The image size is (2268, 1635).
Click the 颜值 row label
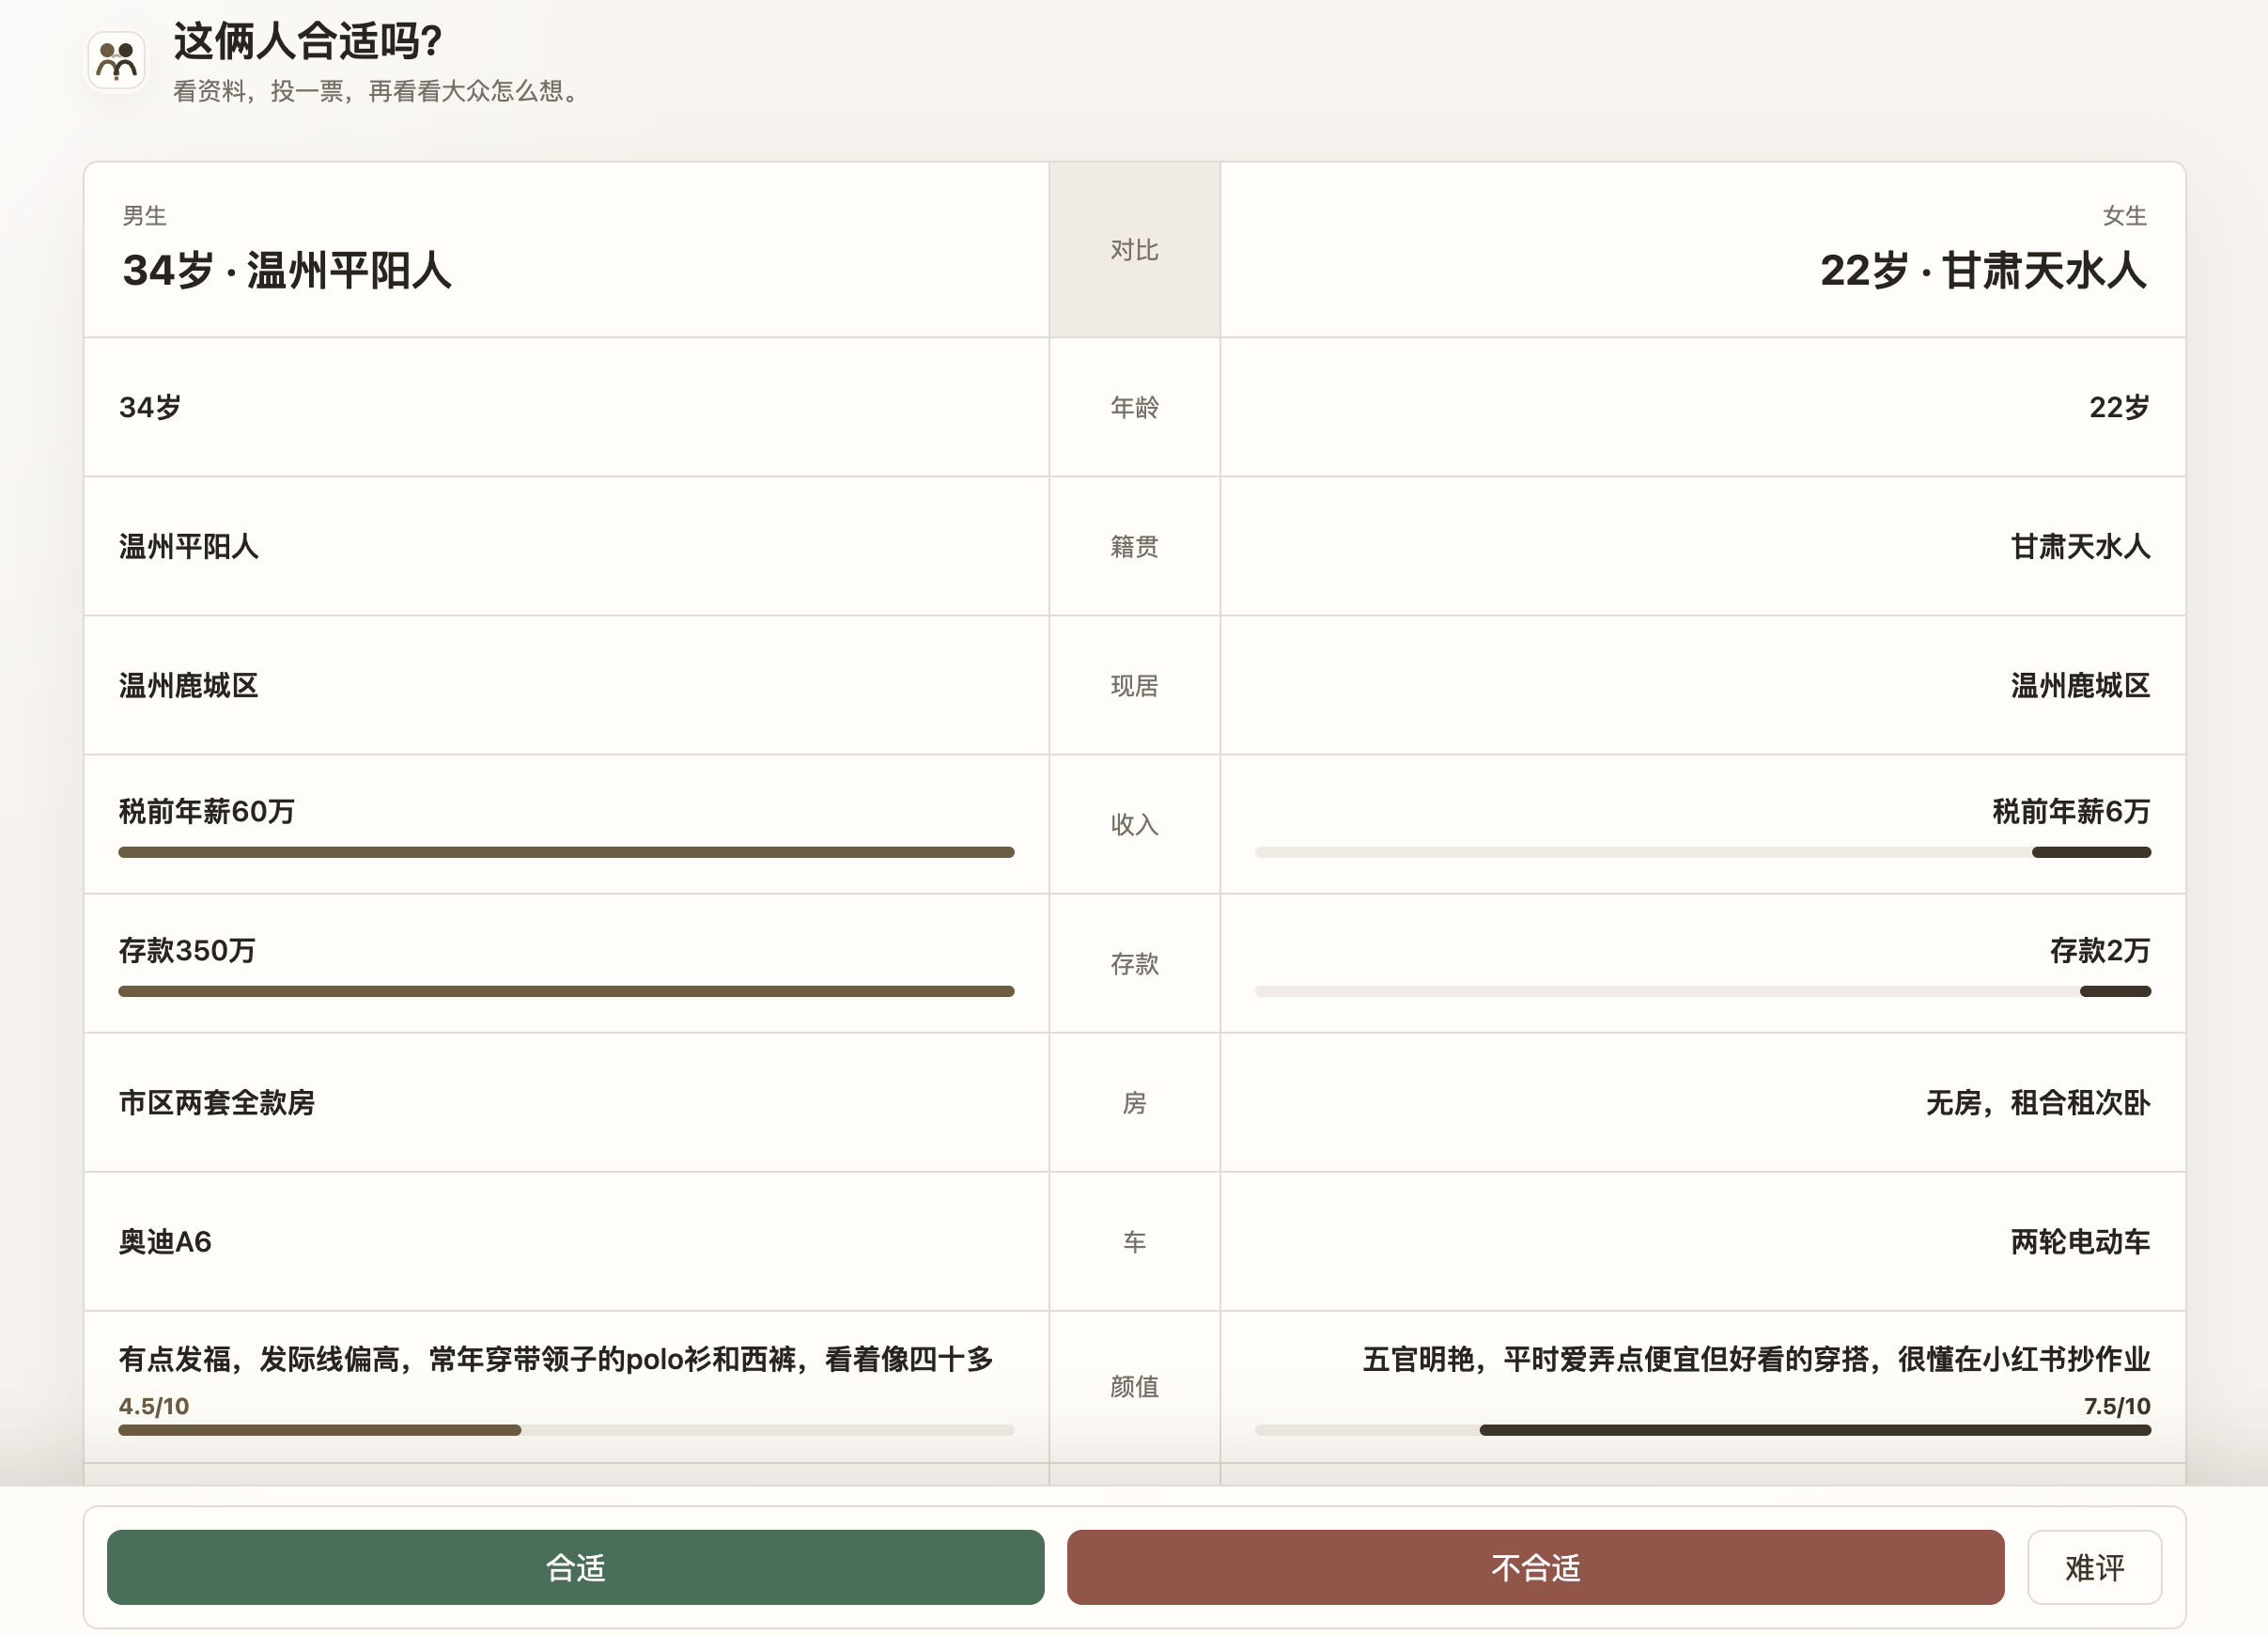1134,1386
